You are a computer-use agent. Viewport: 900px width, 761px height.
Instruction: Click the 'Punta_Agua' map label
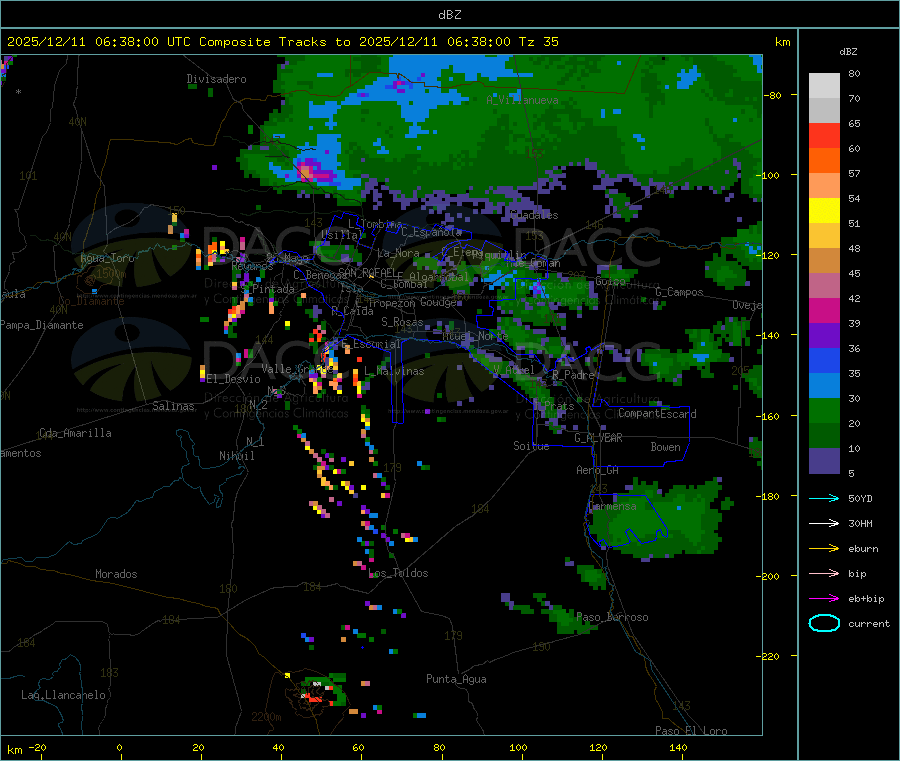coord(456,679)
